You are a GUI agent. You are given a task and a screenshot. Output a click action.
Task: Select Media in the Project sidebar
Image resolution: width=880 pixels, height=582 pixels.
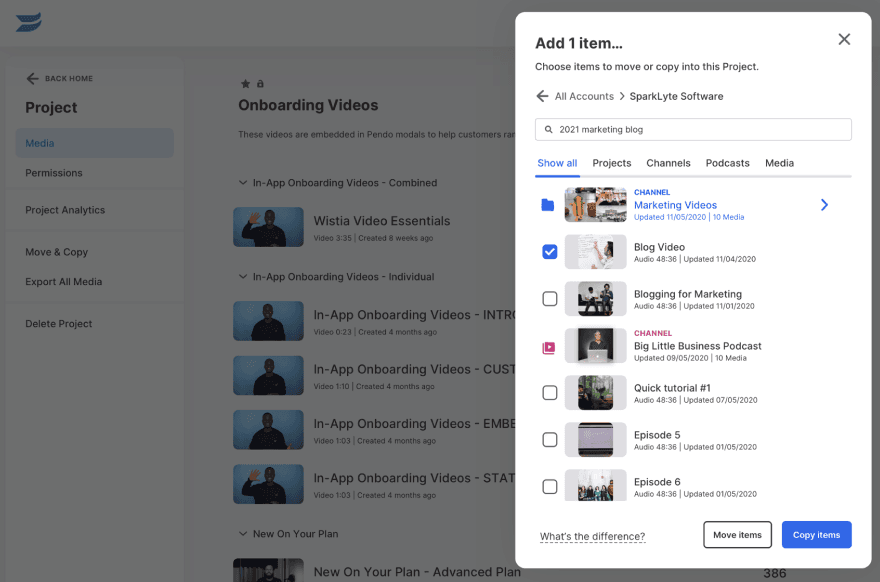click(x=94, y=143)
